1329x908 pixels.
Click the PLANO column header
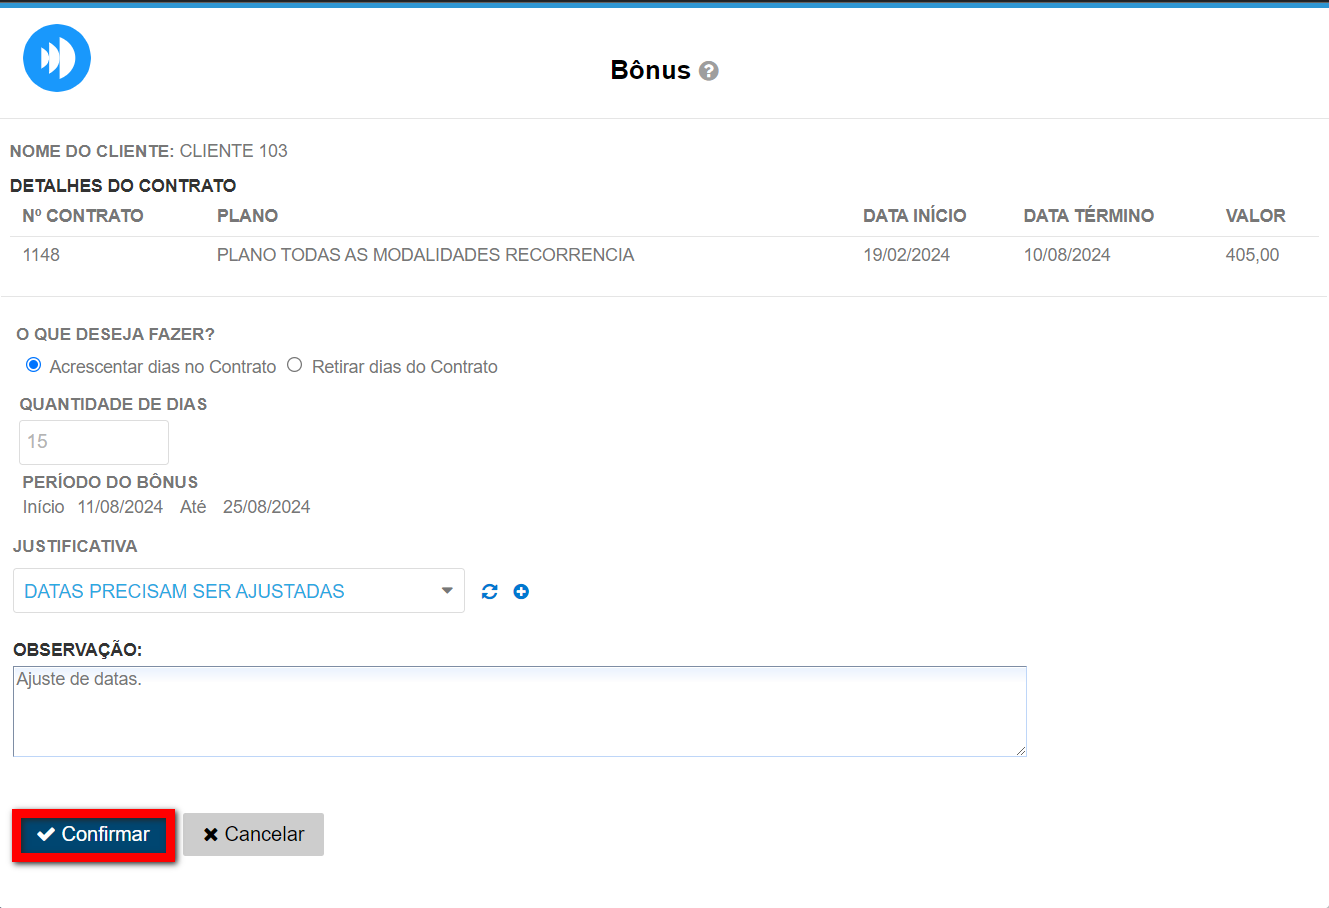[247, 216]
